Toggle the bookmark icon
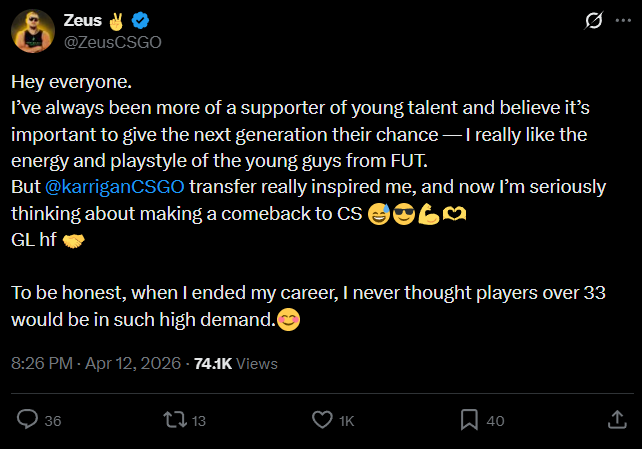This screenshot has height=449, width=642. pos(468,421)
